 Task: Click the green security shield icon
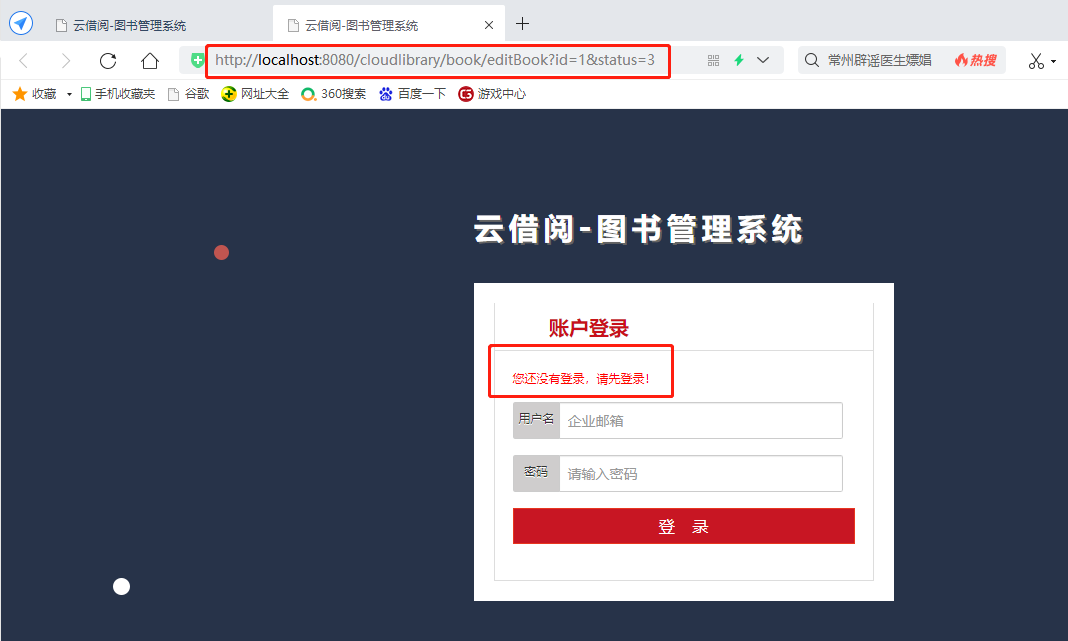pyautogui.click(x=197, y=60)
